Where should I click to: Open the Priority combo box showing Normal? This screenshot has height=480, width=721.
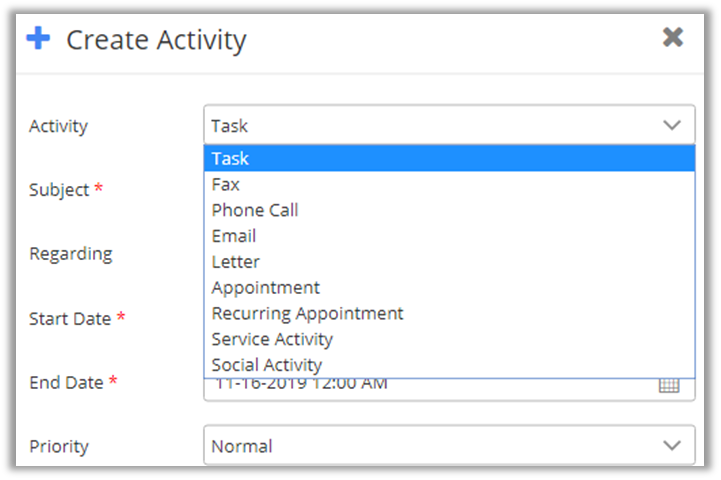pos(430,446)
